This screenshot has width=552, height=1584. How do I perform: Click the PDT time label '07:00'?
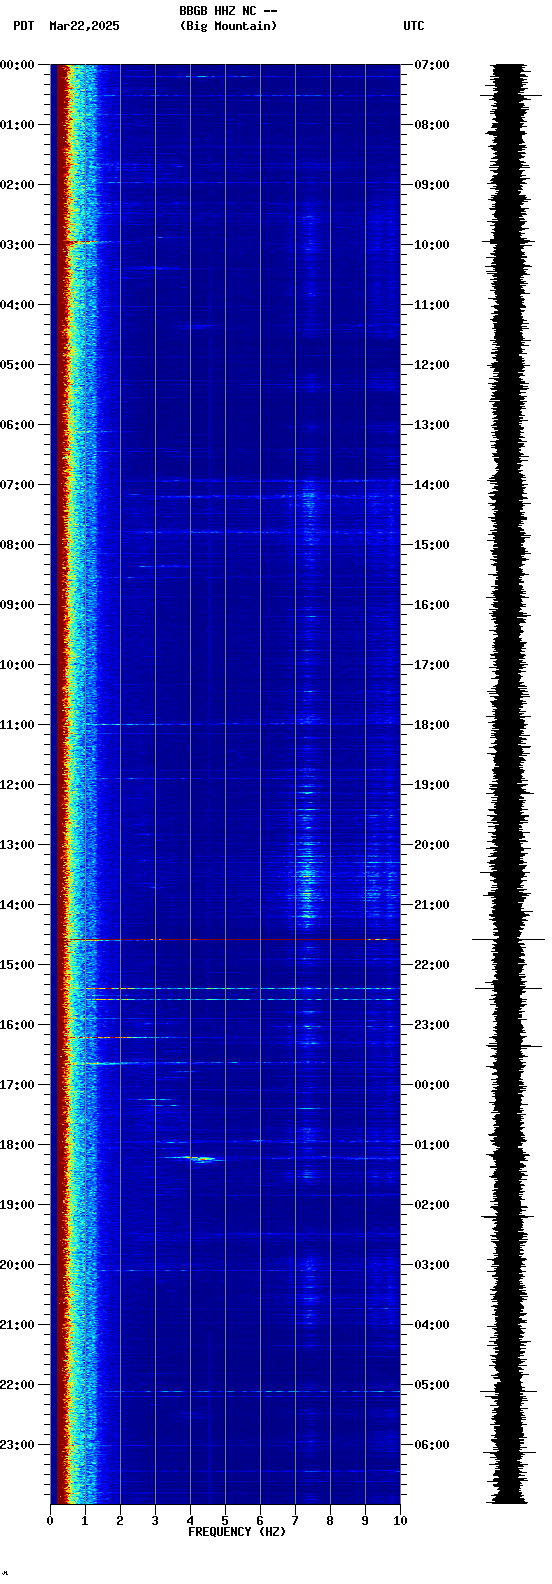coord(17,485)
